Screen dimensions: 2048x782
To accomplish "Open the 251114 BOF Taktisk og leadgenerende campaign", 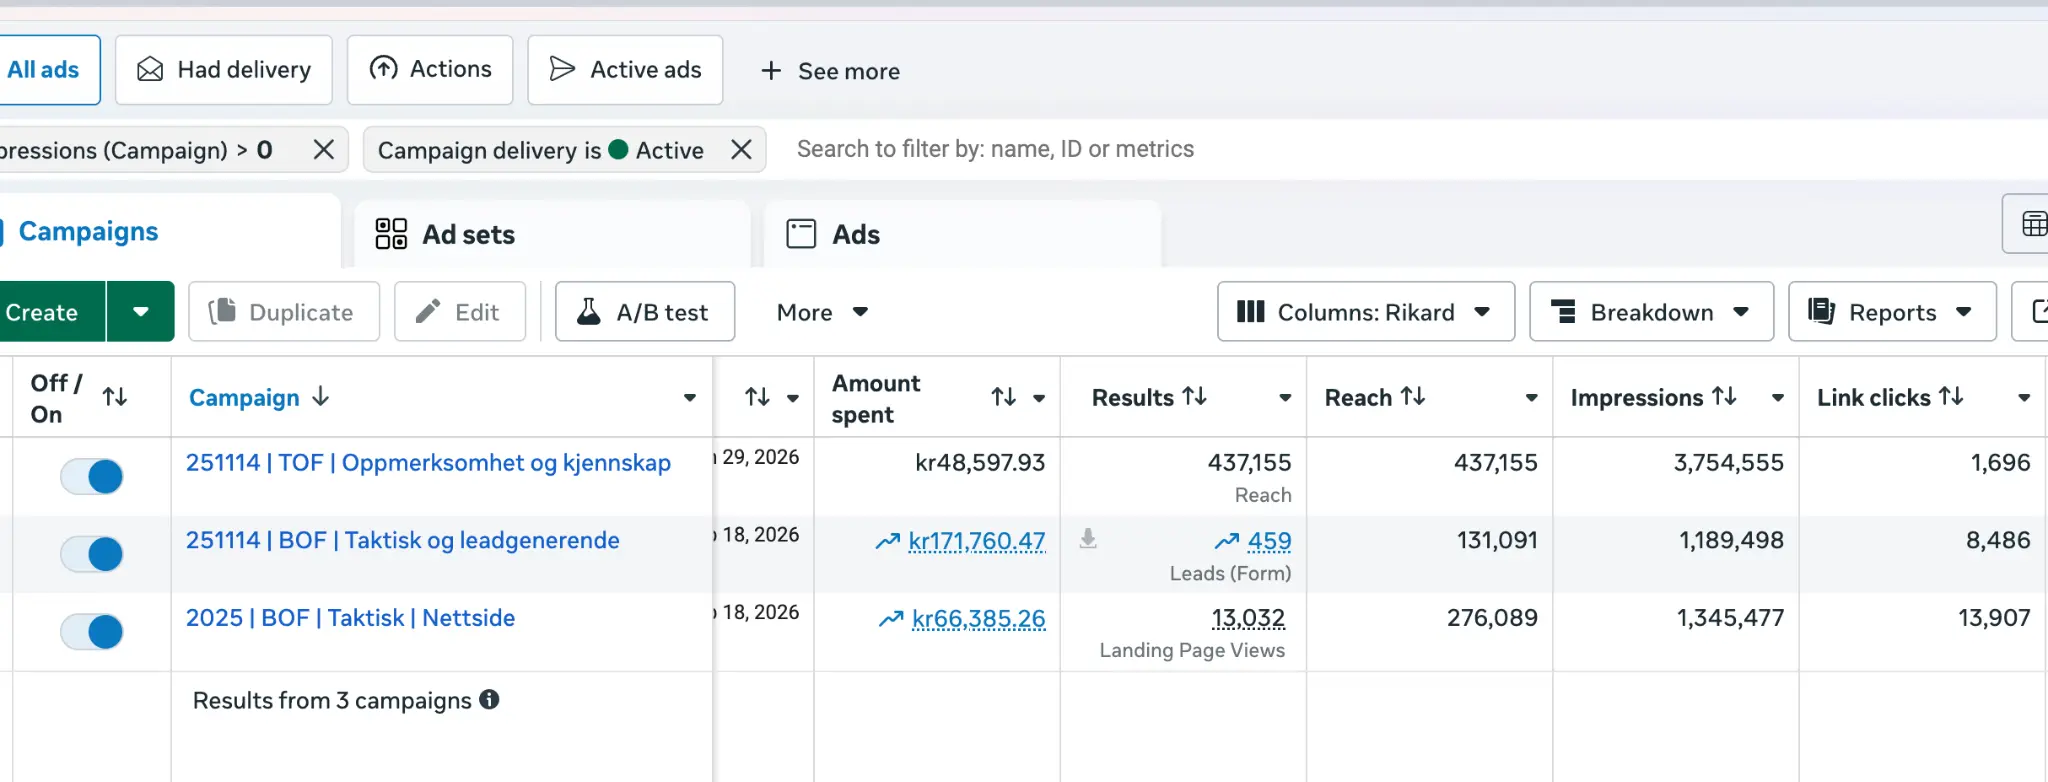I will (403, 540).
